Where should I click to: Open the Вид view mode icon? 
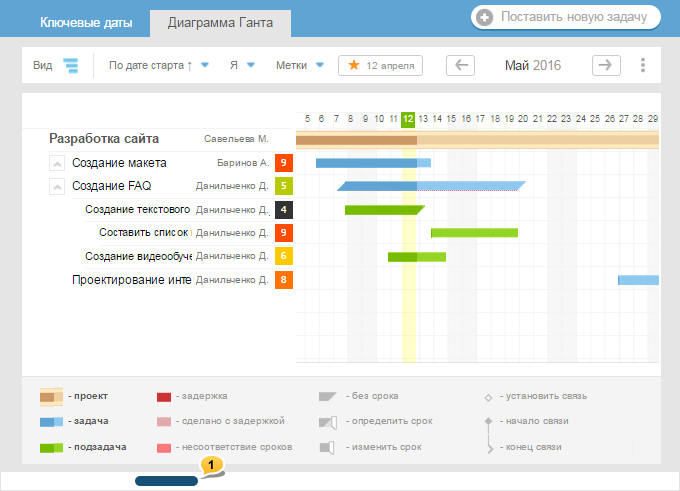coord(71,66)
